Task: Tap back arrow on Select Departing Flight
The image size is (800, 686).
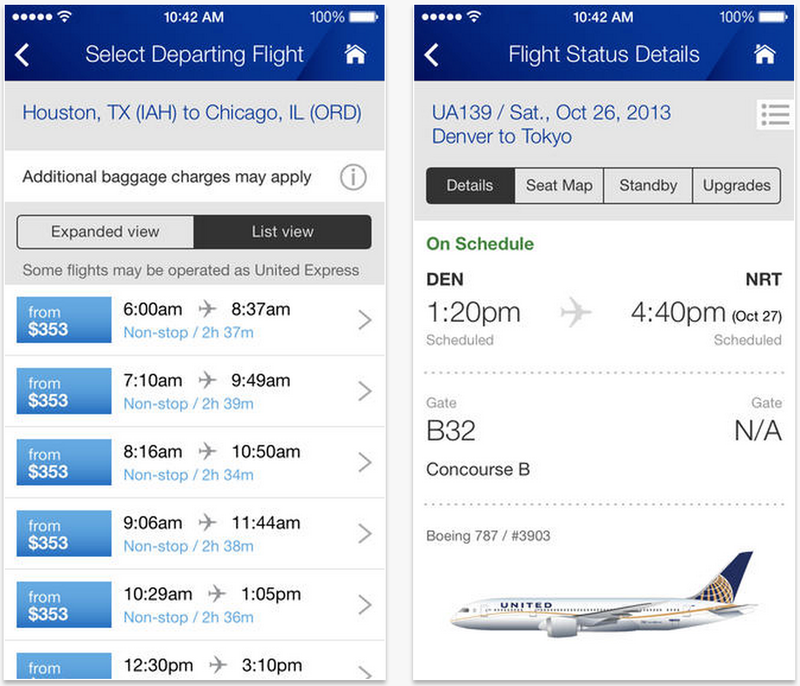Action: click(x=22, y=55)
